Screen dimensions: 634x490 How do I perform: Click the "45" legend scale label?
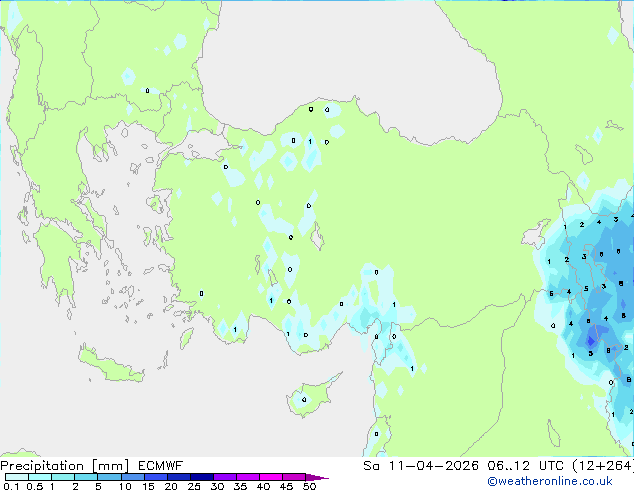[286, 486]
